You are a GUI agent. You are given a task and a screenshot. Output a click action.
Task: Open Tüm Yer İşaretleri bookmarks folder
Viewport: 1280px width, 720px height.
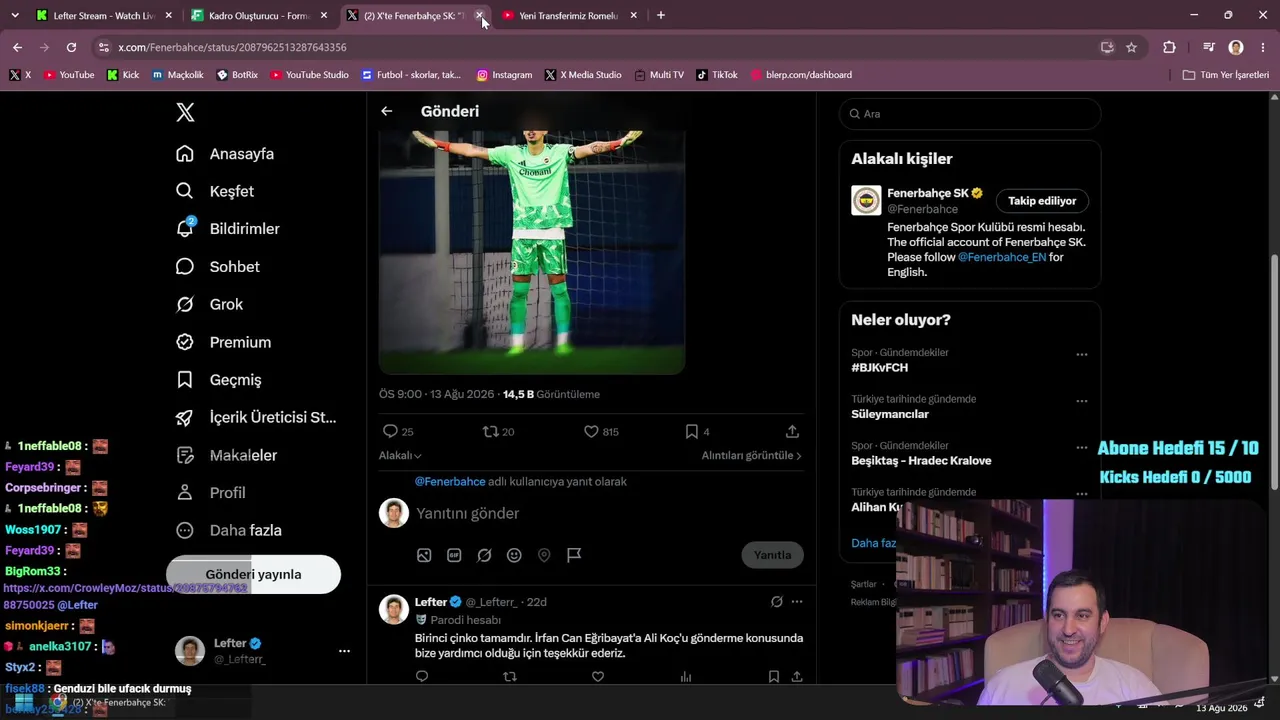pos(1226,75)
